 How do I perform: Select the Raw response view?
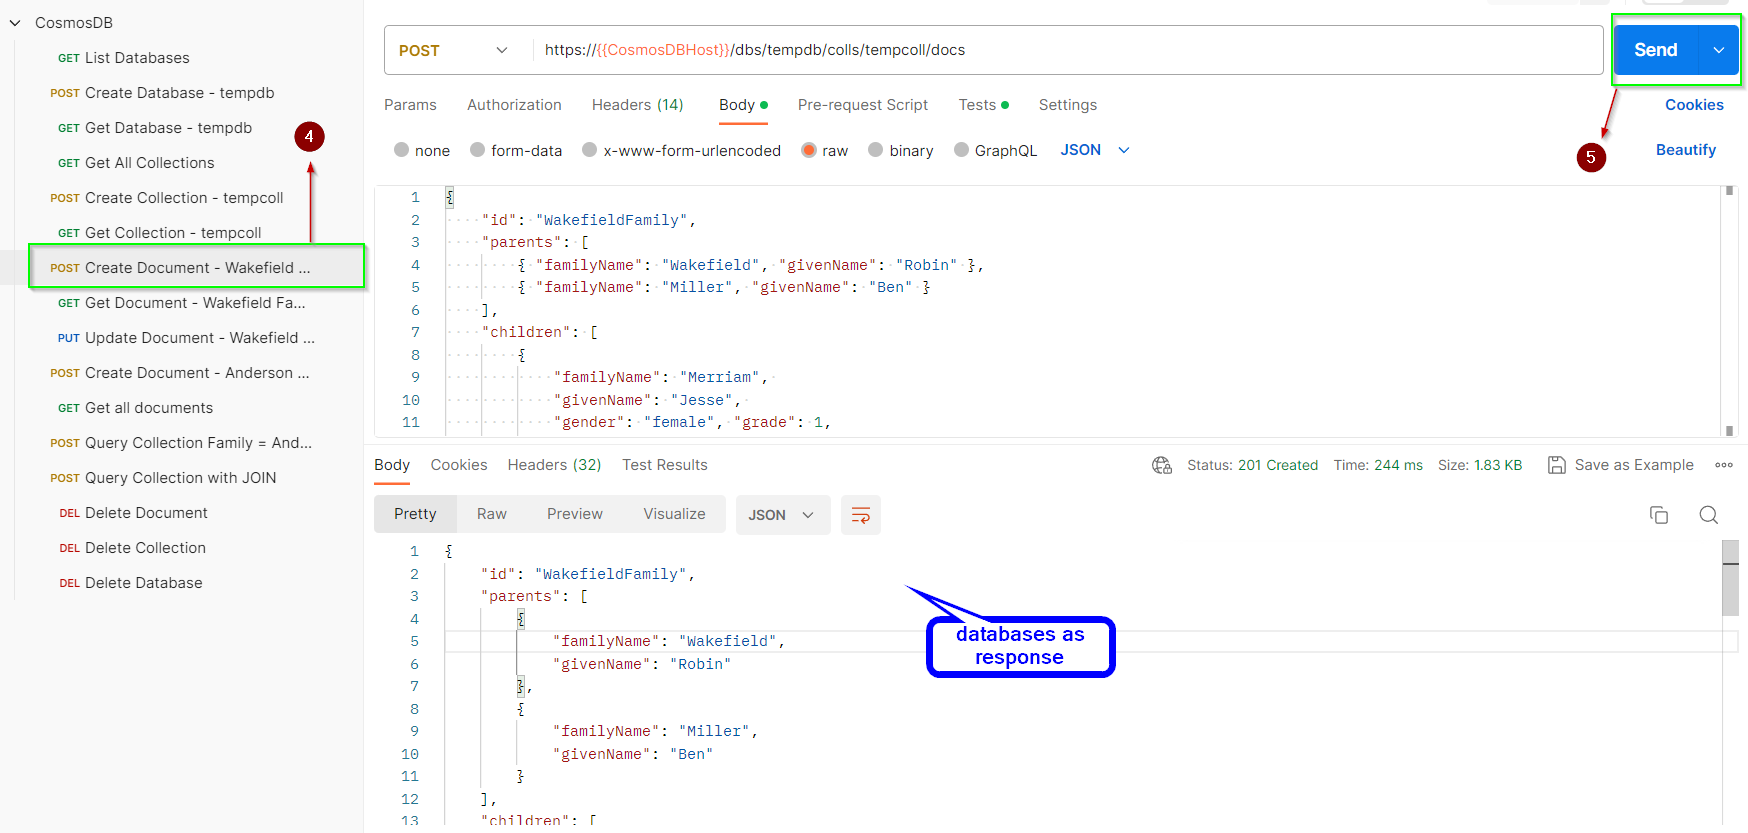click(492, 514)
